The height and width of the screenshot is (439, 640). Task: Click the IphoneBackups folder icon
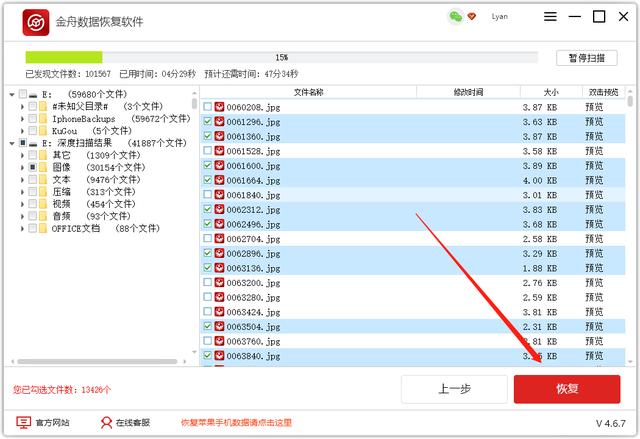click(x=43, y=119)
